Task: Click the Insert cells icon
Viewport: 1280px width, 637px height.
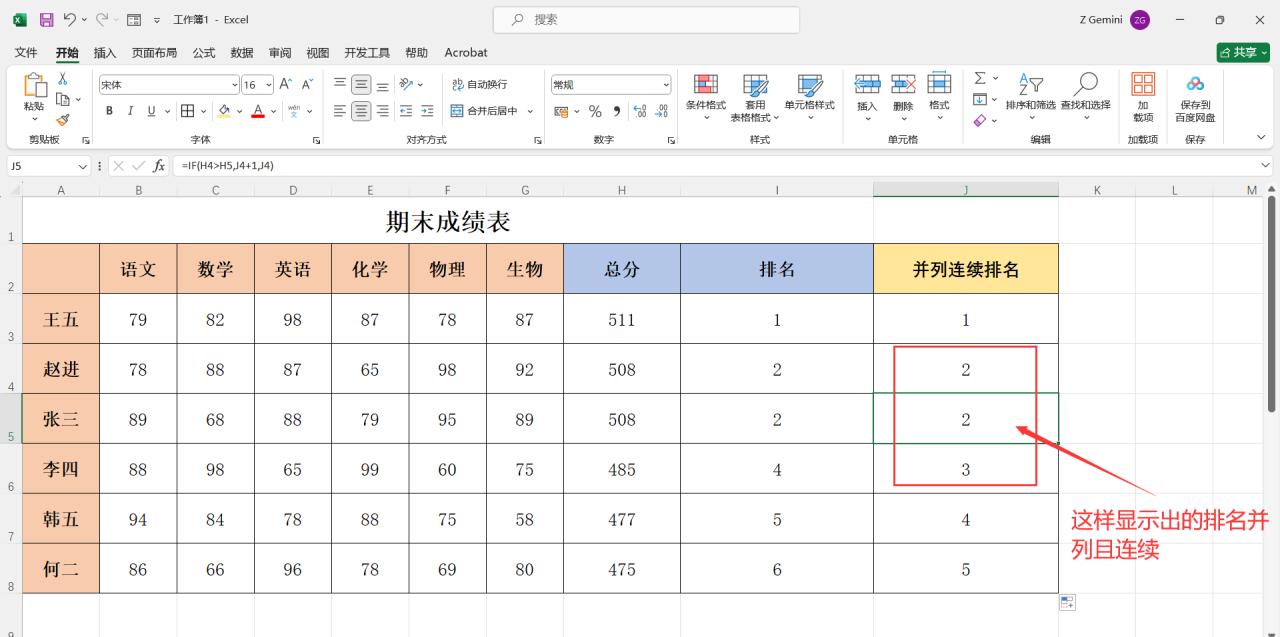Action: 867,85
